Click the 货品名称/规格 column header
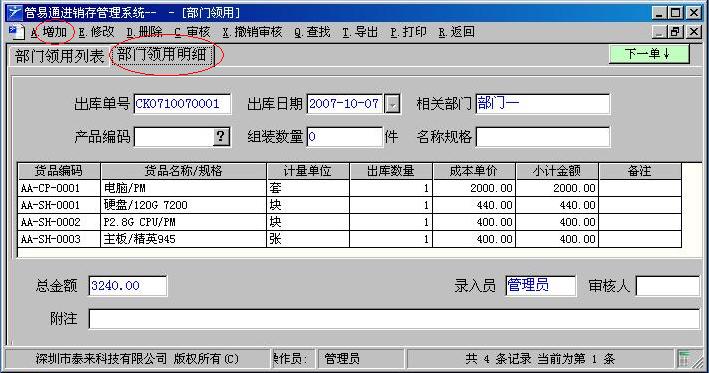Viewport: 709px width, 373px height. (x=184, y=171)
